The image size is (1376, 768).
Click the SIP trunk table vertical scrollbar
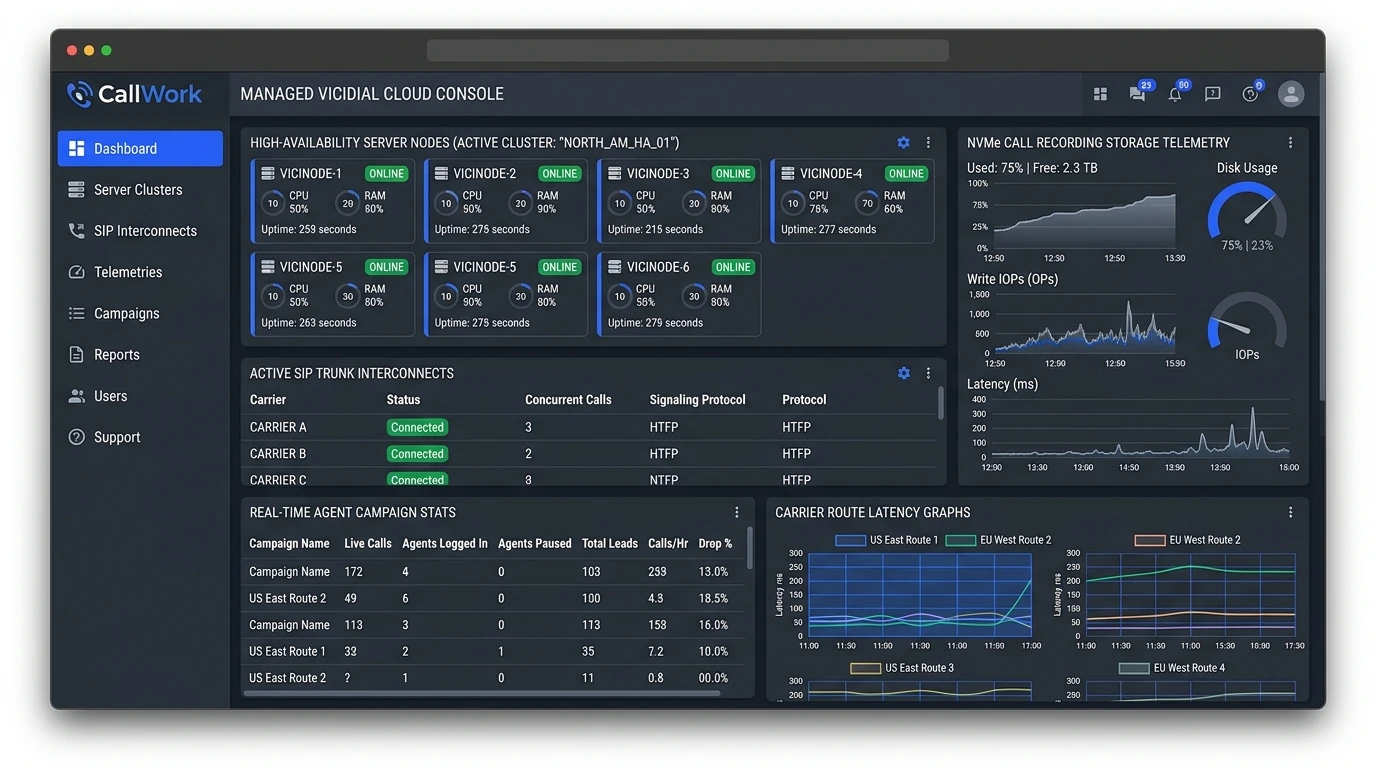coord(940,403)
